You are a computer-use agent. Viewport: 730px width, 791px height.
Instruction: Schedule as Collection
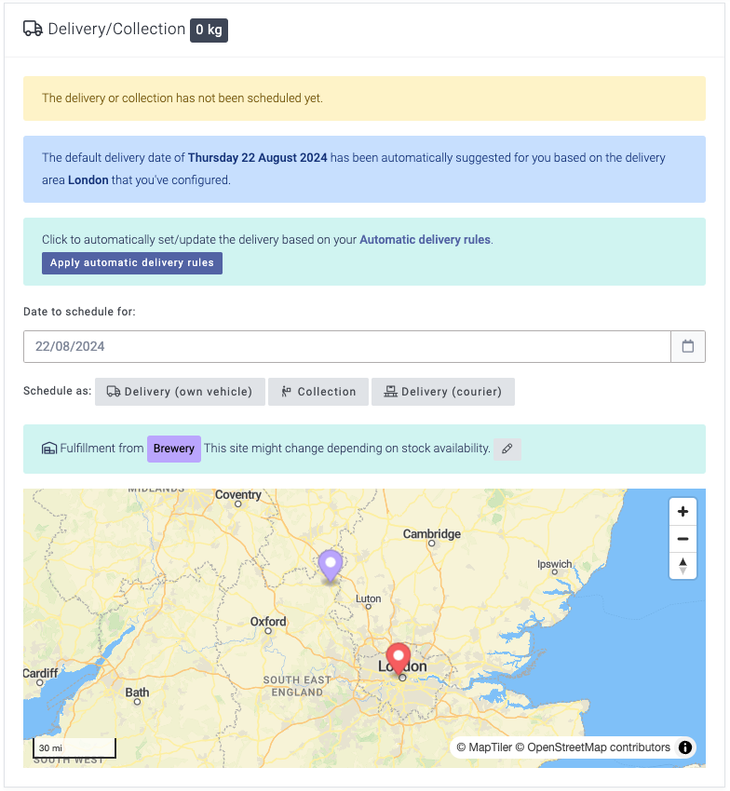coord(318,392)
